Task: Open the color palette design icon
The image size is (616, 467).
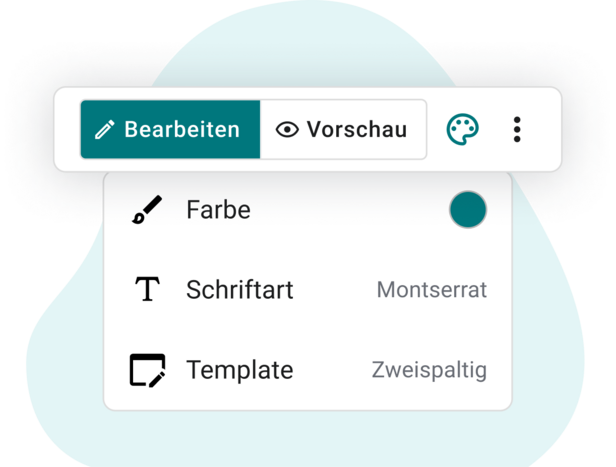Action: click(462, 129)
